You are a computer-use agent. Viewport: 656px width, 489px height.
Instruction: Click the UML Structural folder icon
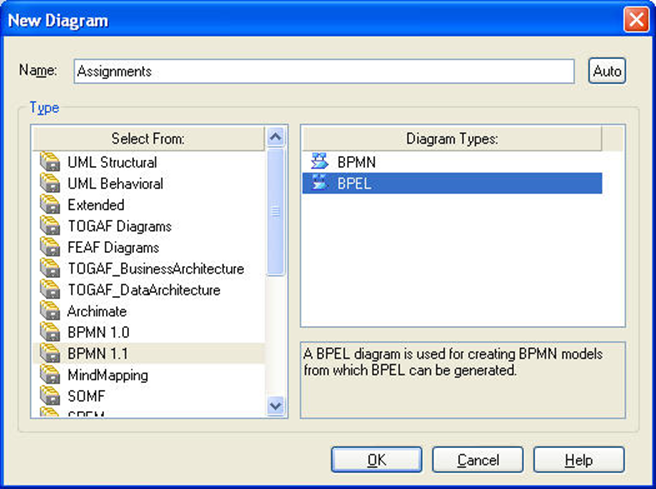tap(50, 162)
